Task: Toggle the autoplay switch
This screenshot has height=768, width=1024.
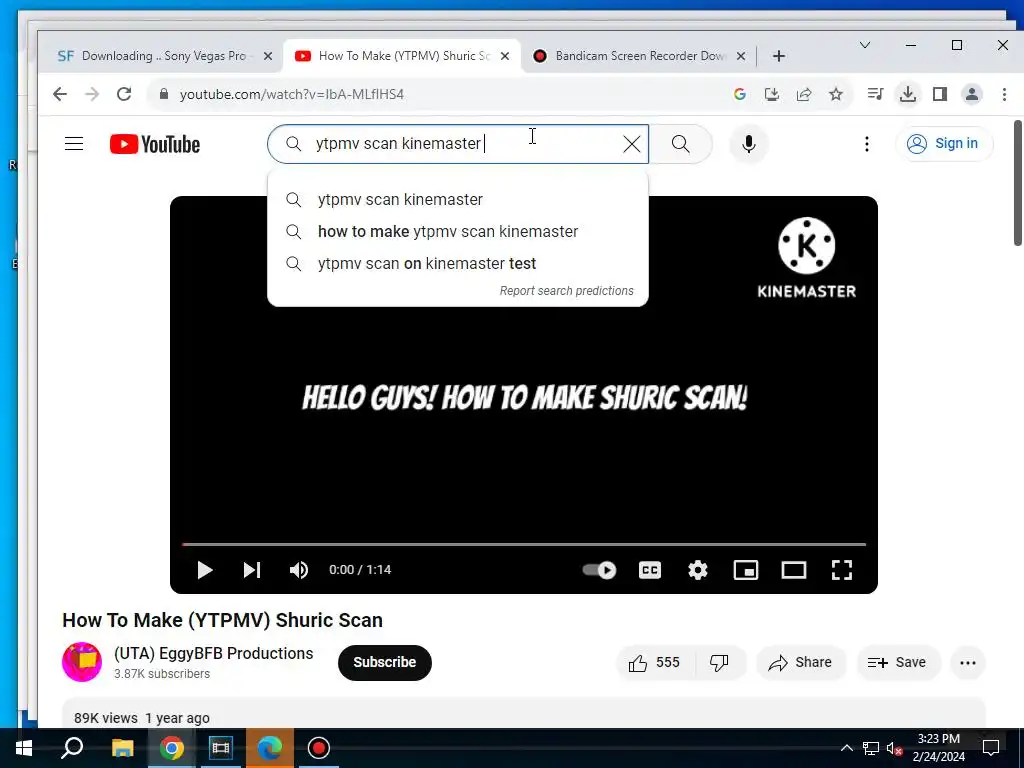Action: 599,570
